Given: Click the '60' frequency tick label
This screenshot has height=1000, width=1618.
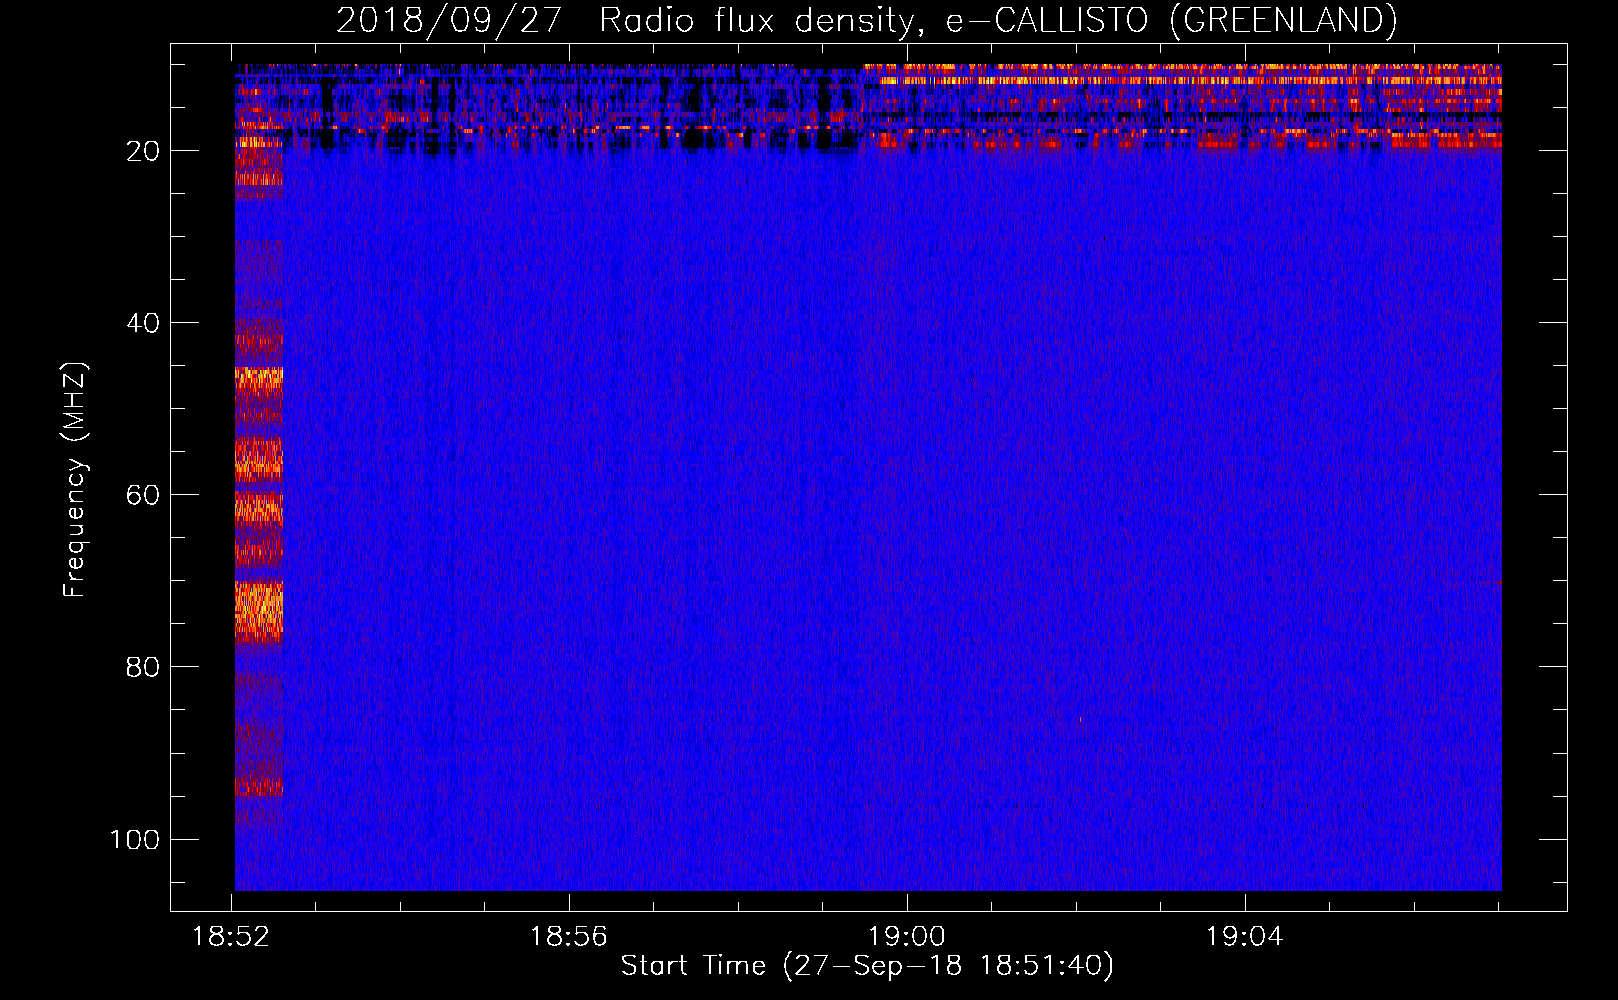Looking at the screenshot, I should [x=143, y=495].
